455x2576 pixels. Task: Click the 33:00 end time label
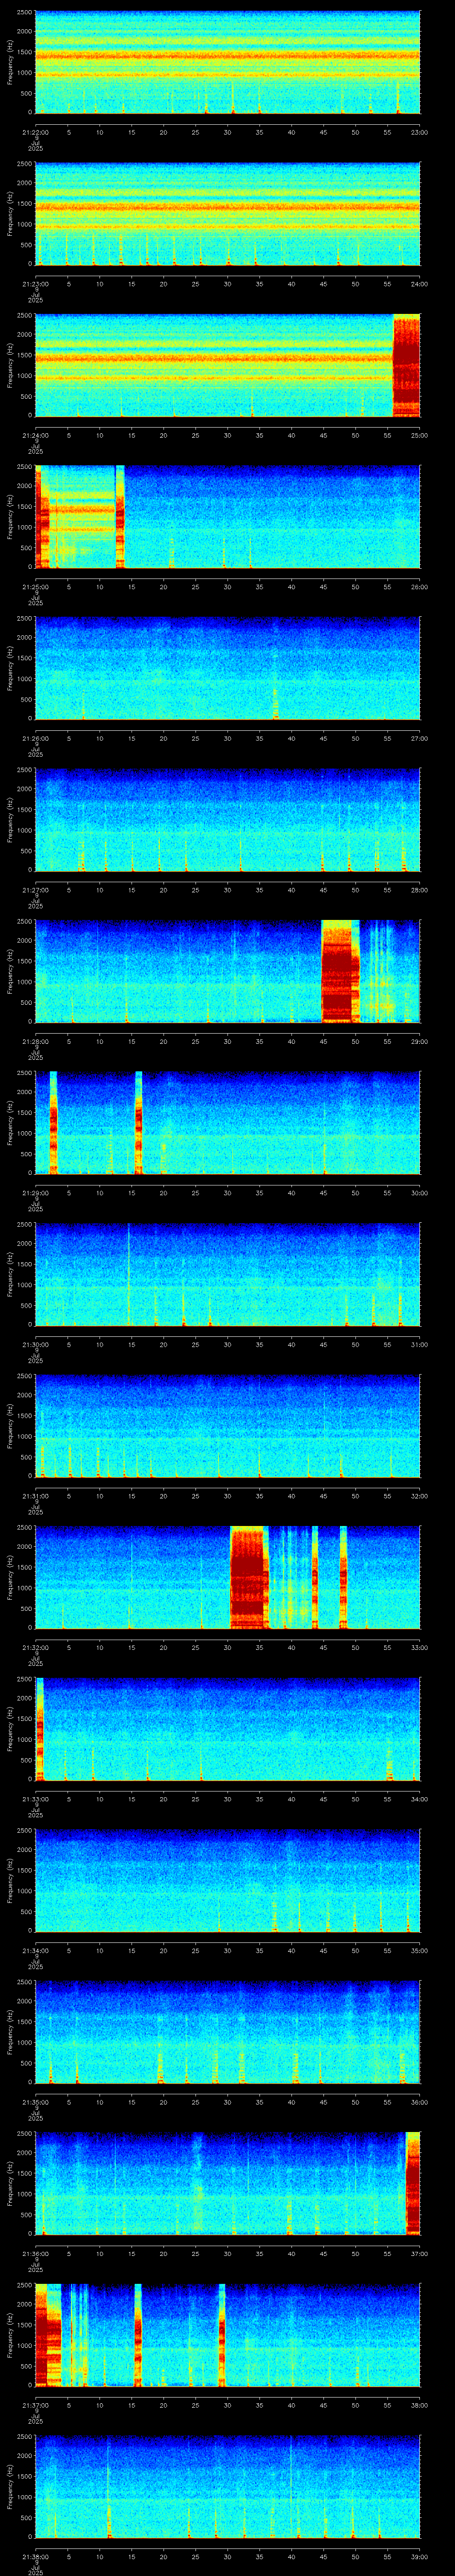420,1648
